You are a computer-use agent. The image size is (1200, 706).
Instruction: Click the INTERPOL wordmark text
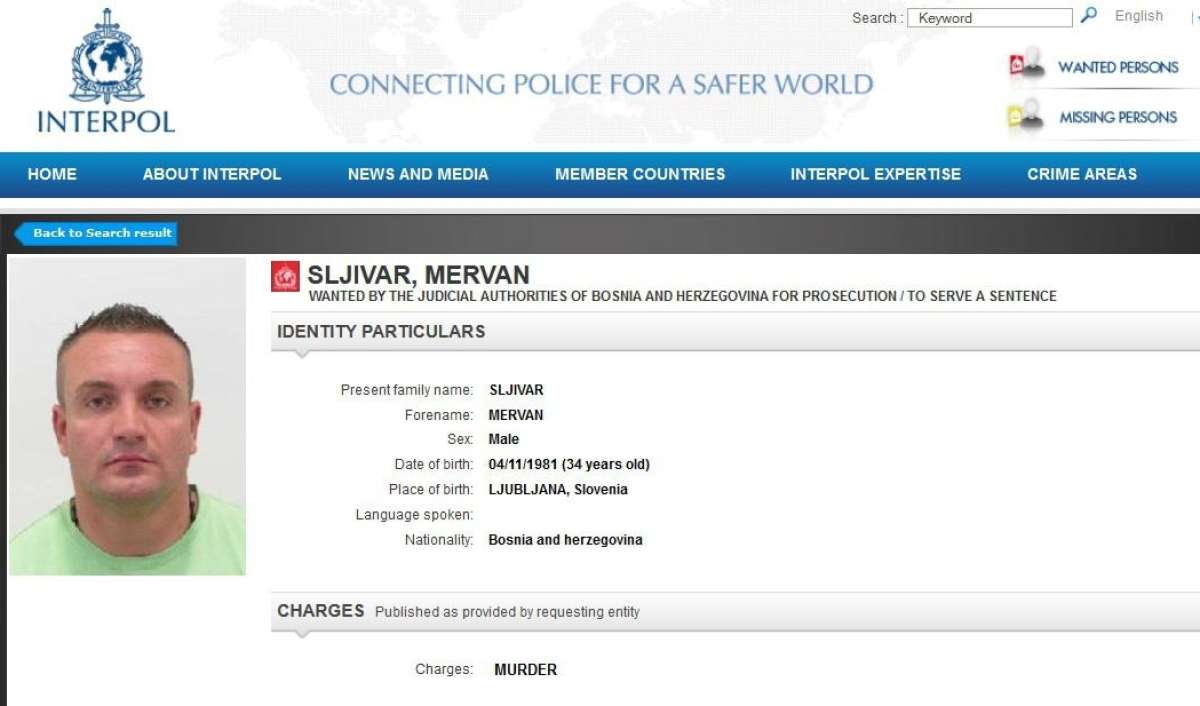pyautogui.click(x=106, y=122)
